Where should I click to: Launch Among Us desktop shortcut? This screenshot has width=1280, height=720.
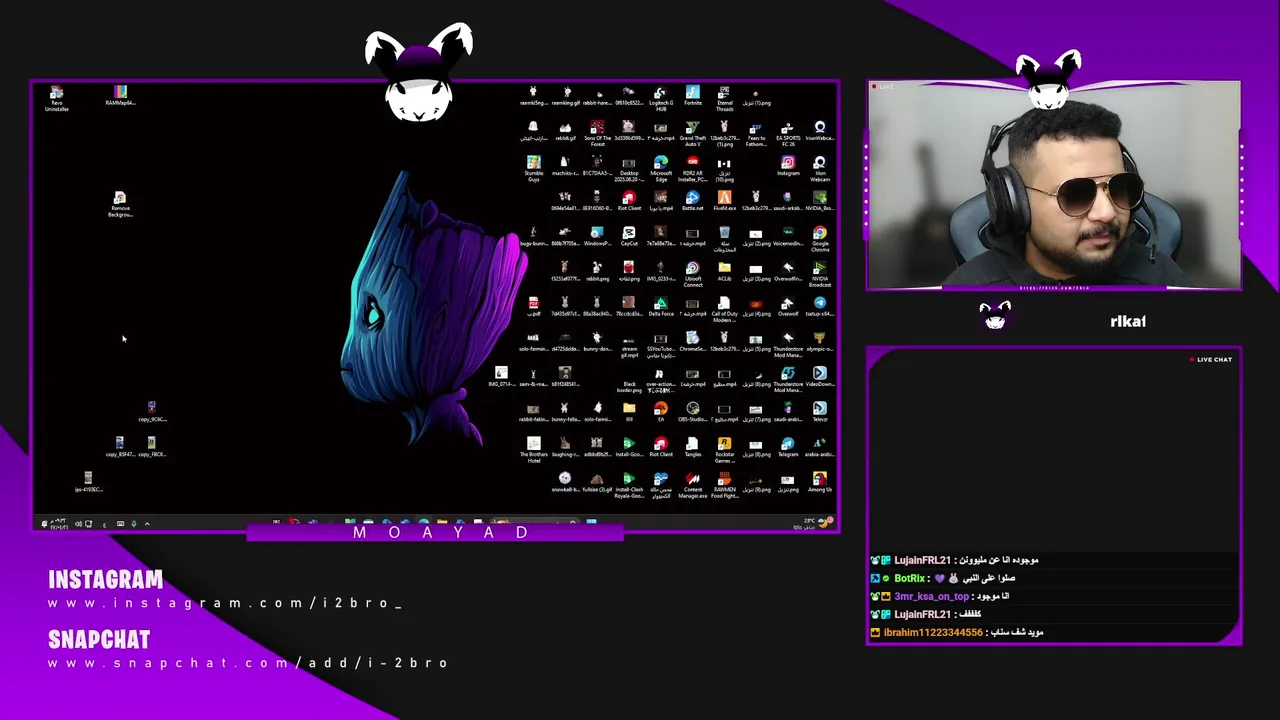820,482
